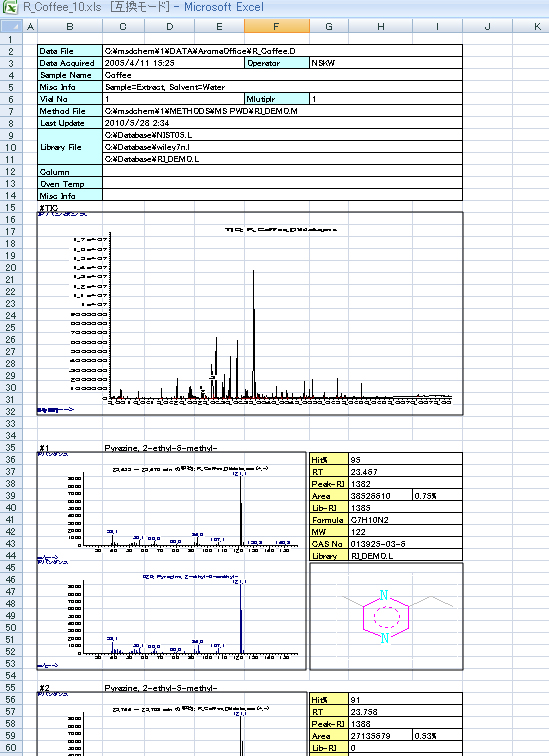Click the Library File merged label cell
This screenshot has height=756, width=549.
(70, 147)
